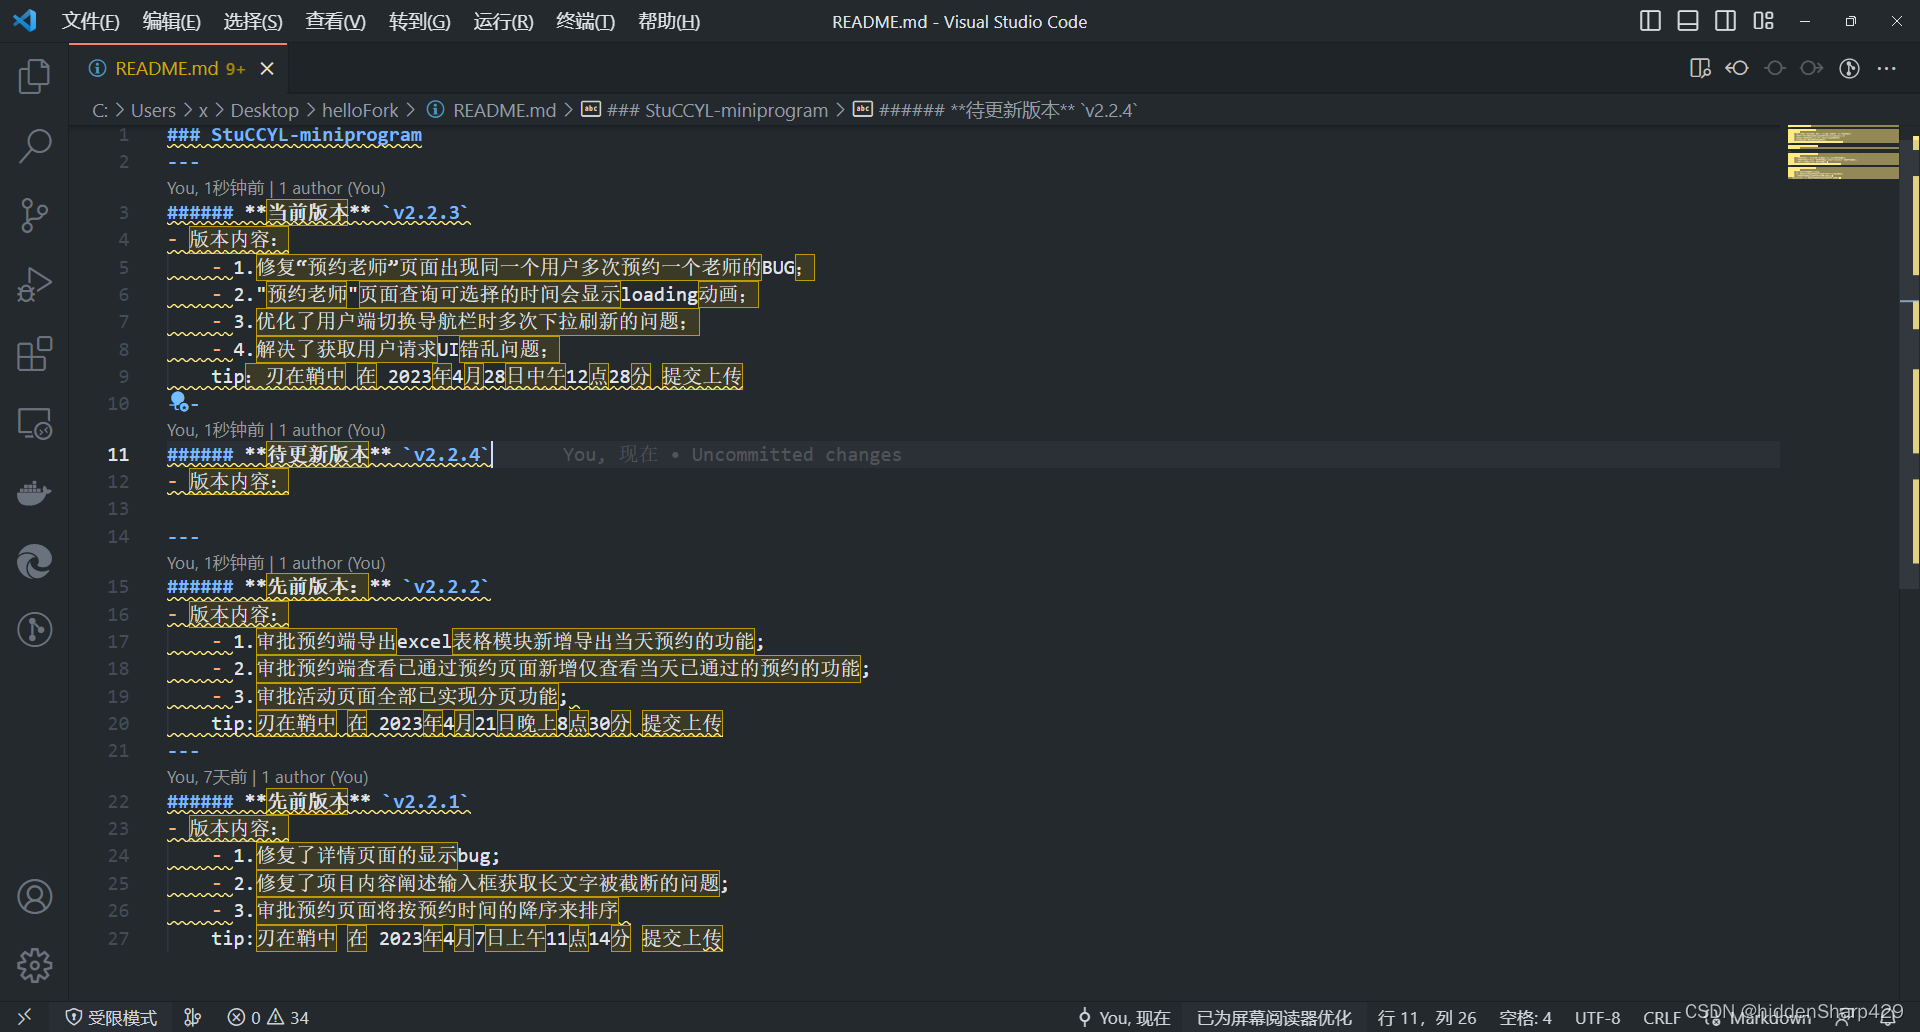
Task: Open editor More Actions ellipsis menu
Action: pos(1887,68)
